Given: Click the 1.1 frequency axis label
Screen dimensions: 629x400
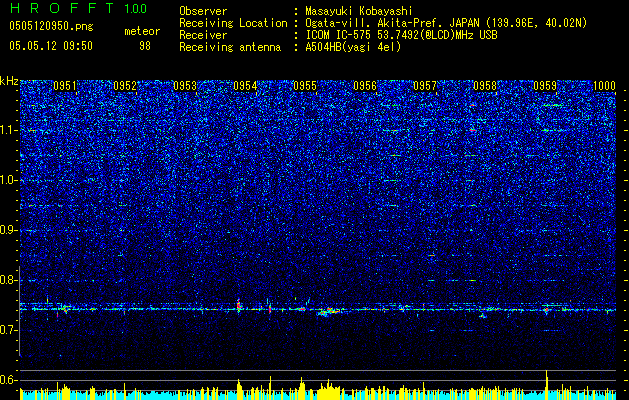Looking at the screenshot, I should (8, 130).
